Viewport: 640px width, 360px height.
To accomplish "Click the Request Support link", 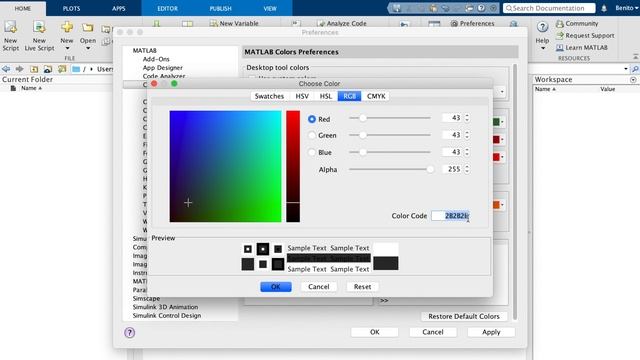I will [x=585, y=36].
